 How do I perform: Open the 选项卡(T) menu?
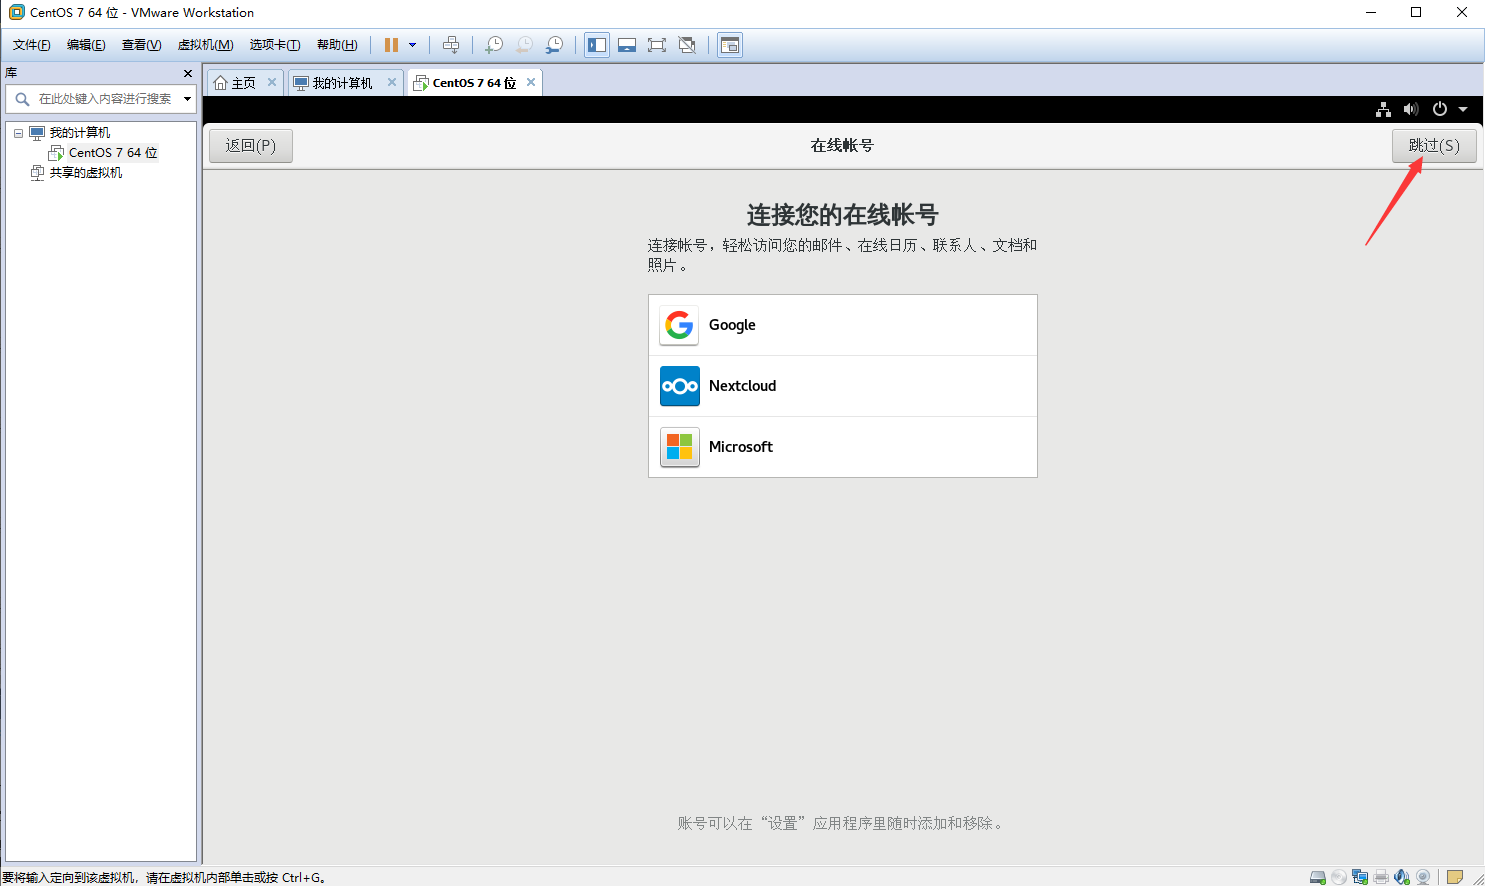[x=275, y=45]
